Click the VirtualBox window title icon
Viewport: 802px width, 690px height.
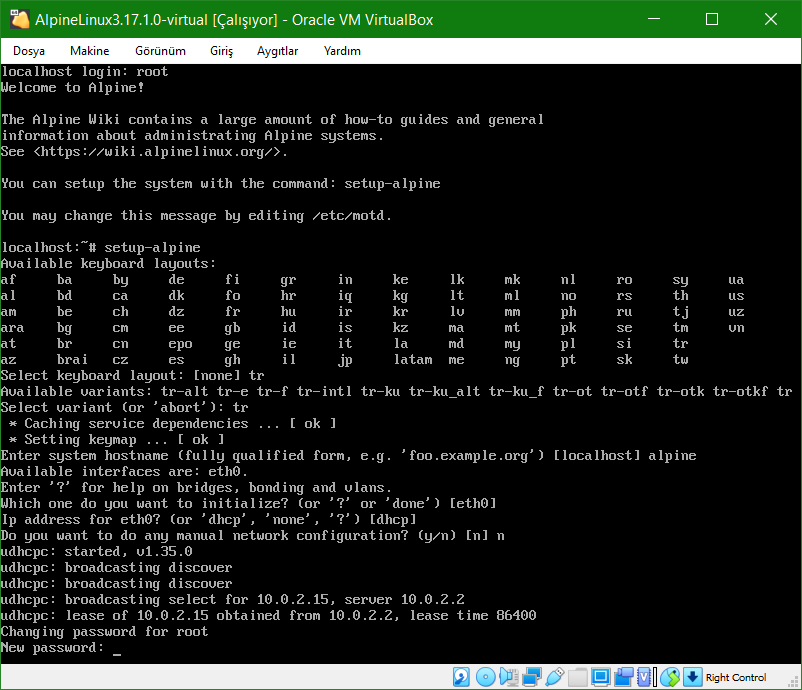pos(19,19)
